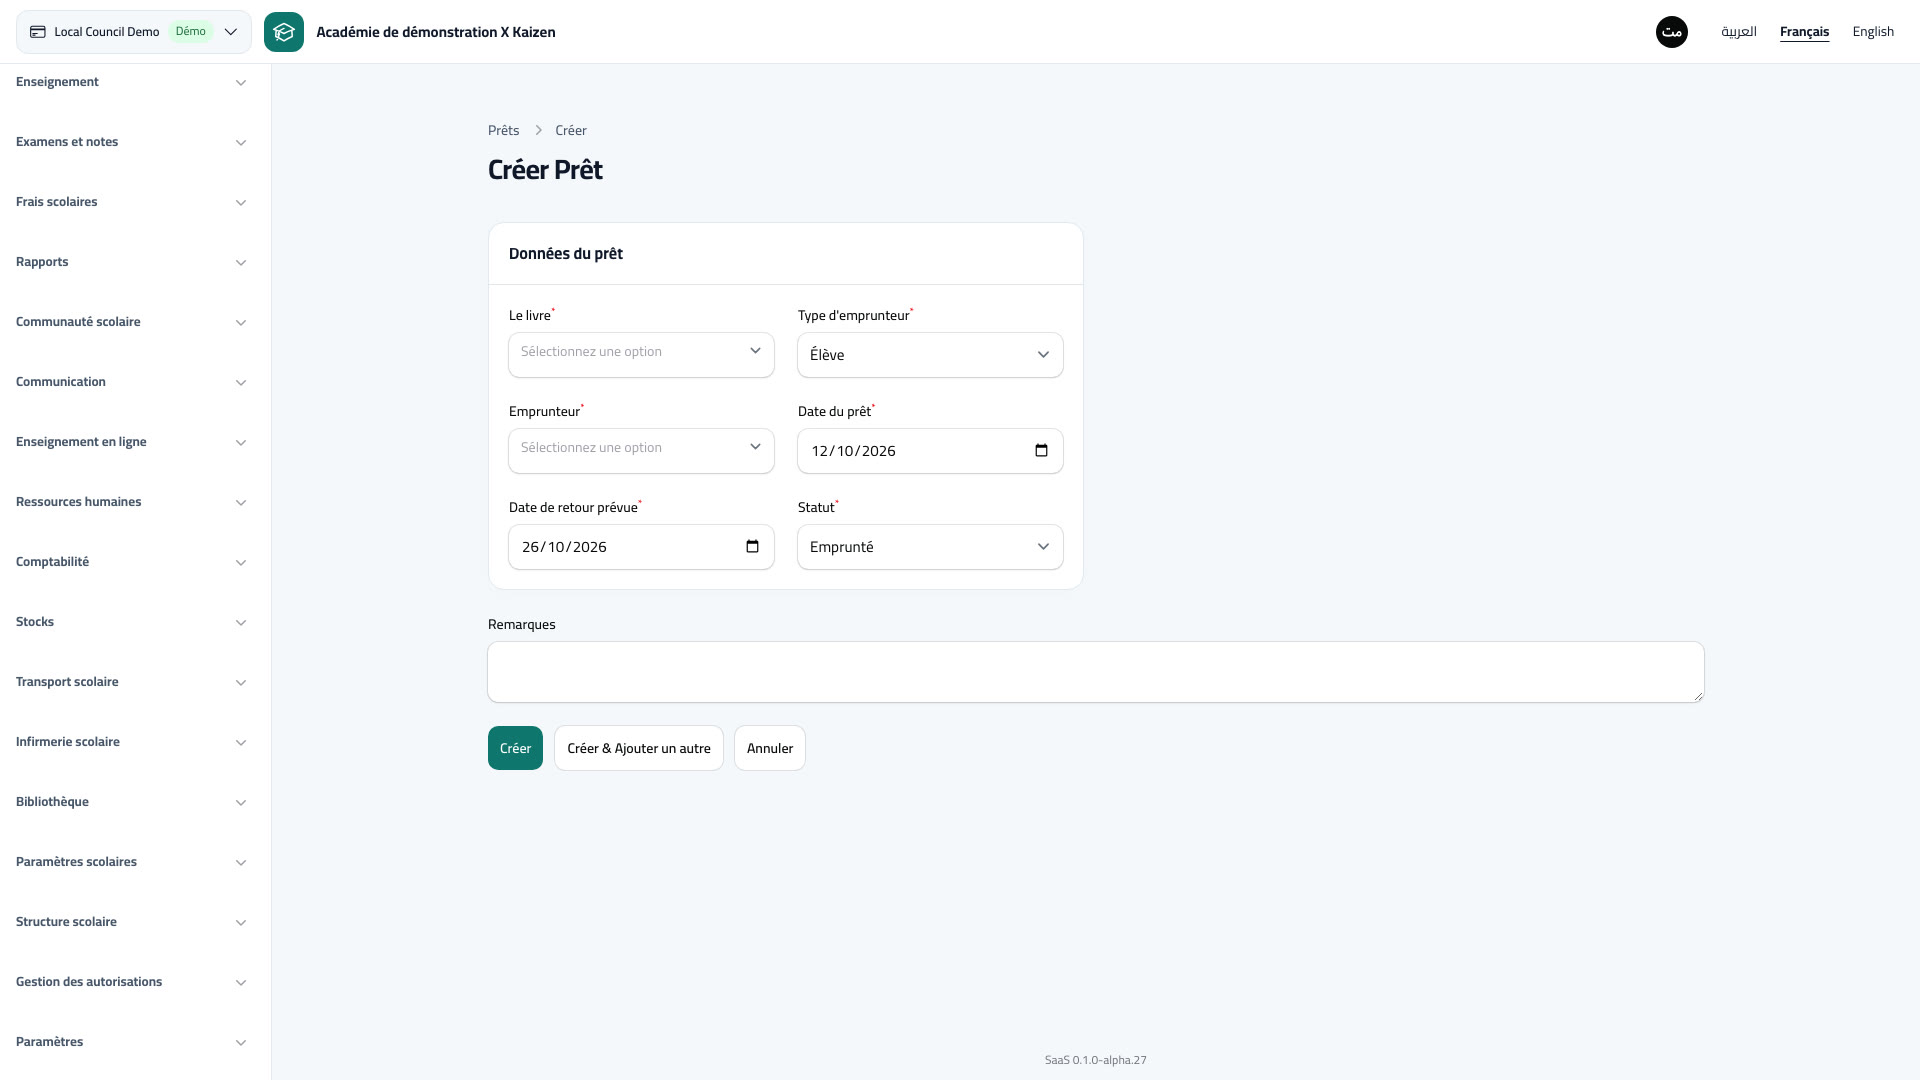Cancel with the Annuler button
This screenshot has width=1920, height=1080.
pos(770,748)
